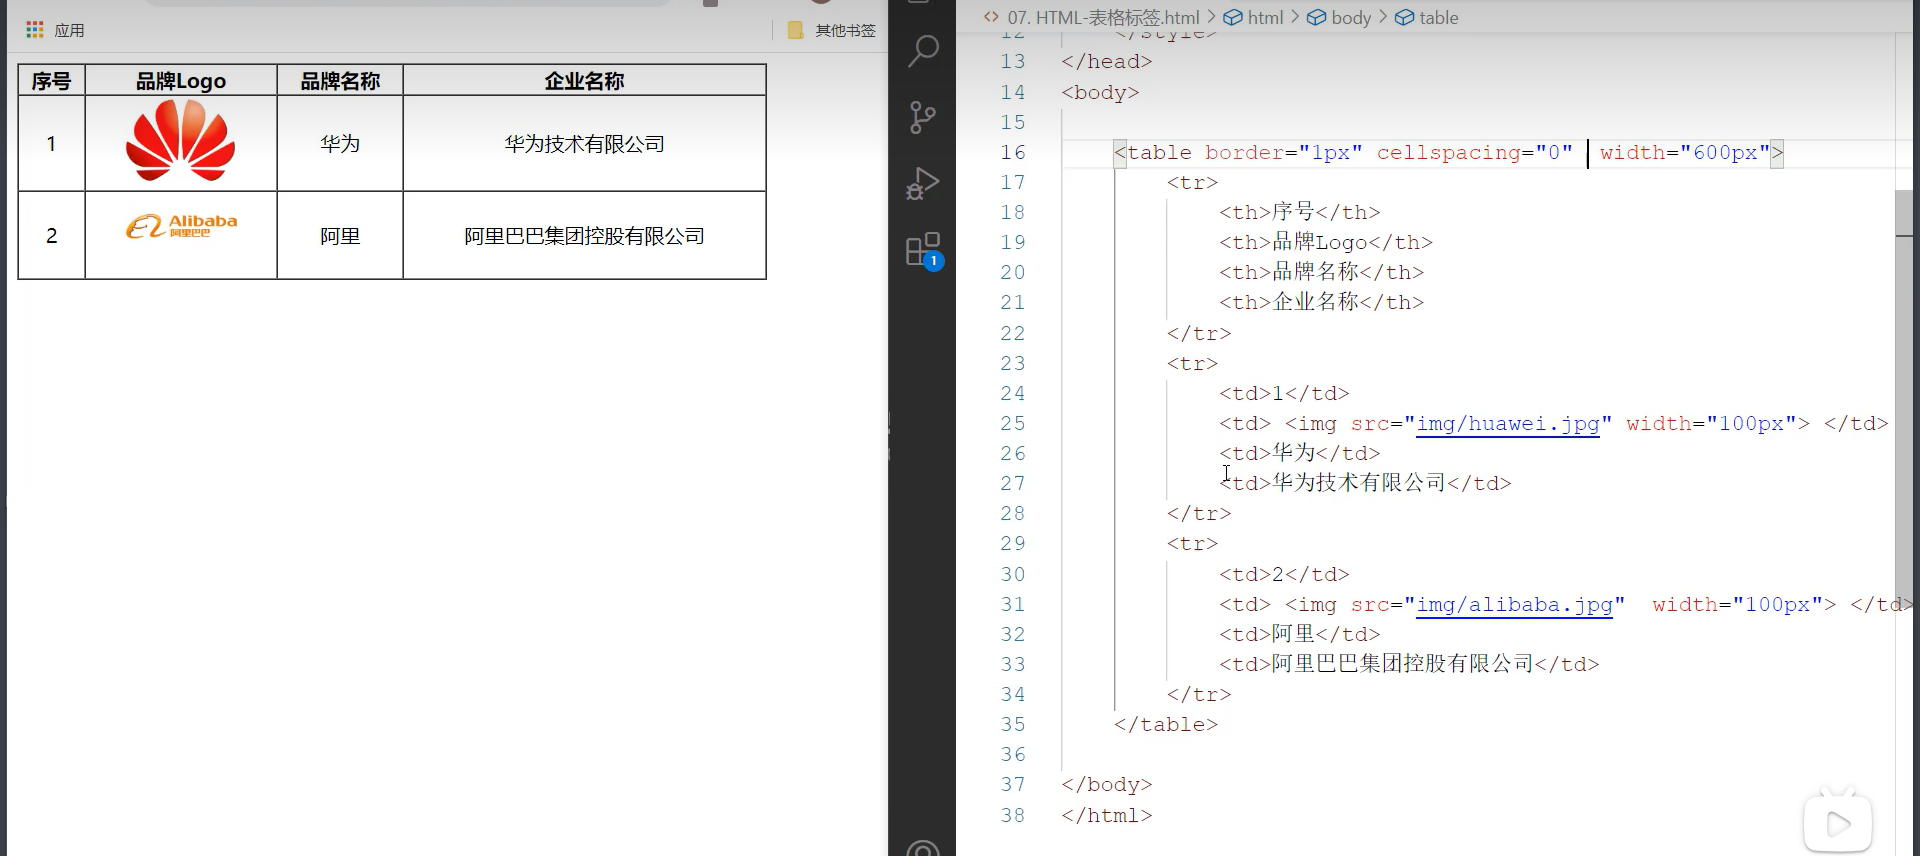Screen dimensions: 1920x856
Task: Click the </body> tag on line 37
Action: 1107,785
